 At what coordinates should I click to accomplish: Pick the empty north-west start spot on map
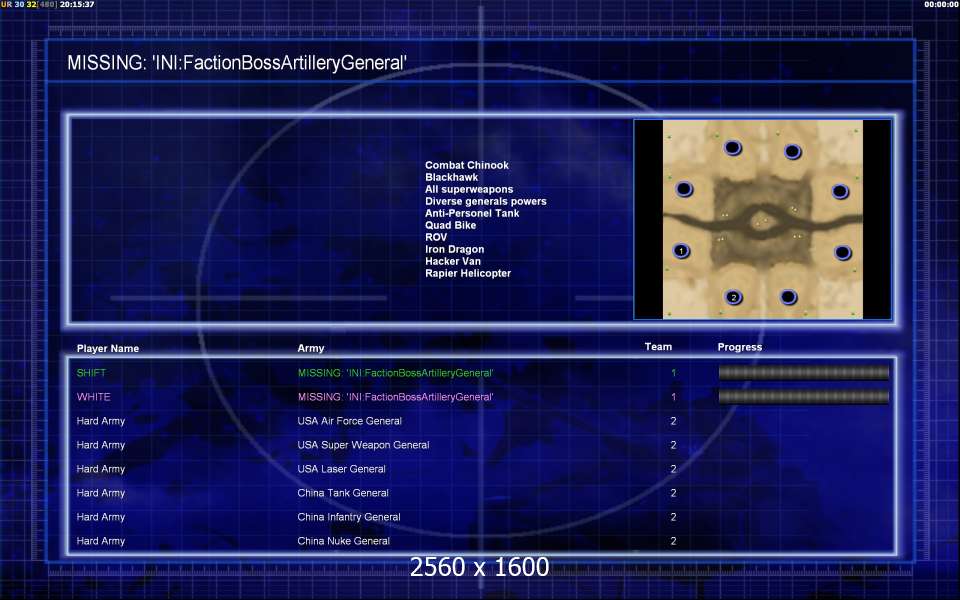pyautogui.click(x=732, y=148)
